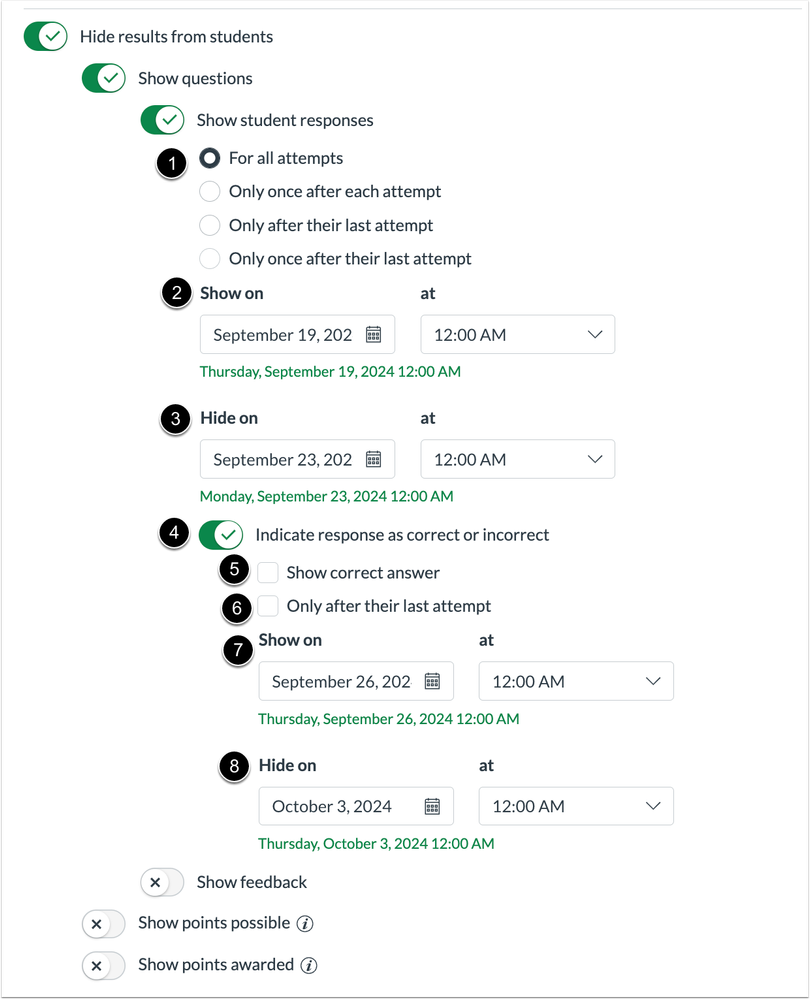The height and width of the screenshot is (999, 810).
Task: Click info icon beside Show points possible
Action: click(x=306, y=924)
